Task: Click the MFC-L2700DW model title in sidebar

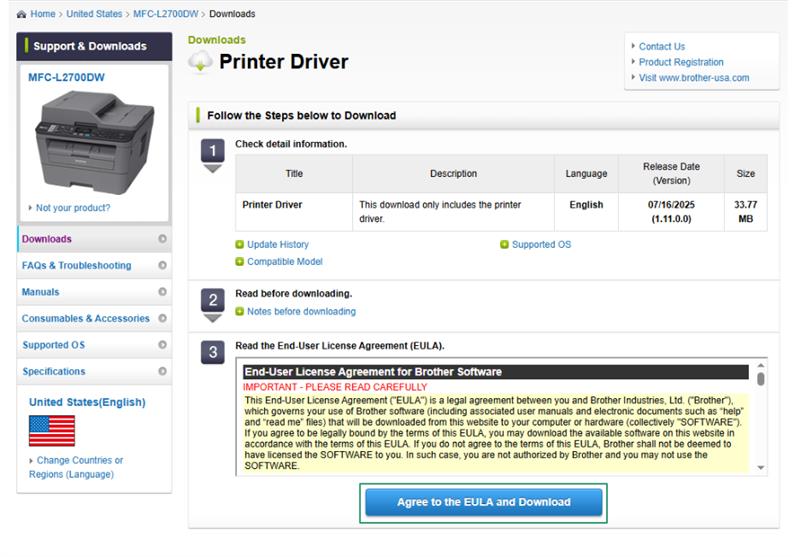Action: coord(66,78)
